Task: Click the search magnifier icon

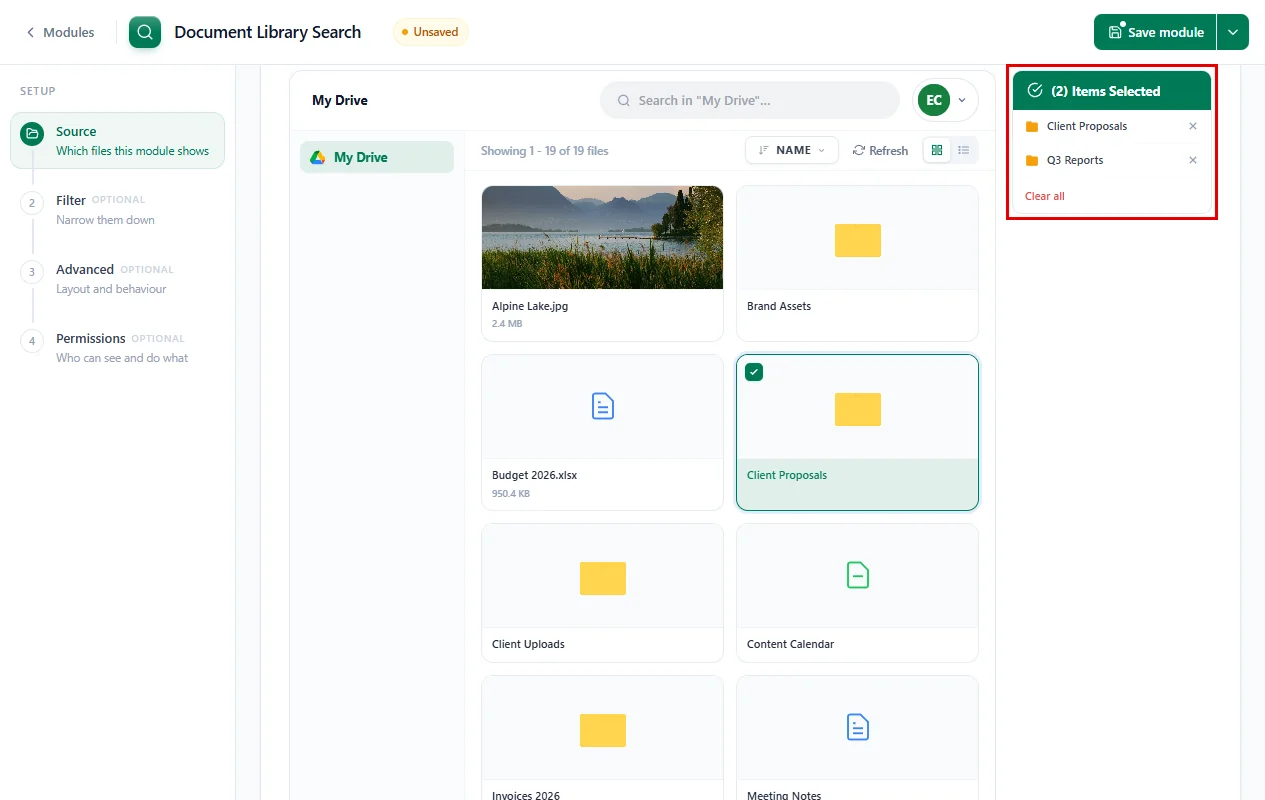Action: (x=624, y=100)
